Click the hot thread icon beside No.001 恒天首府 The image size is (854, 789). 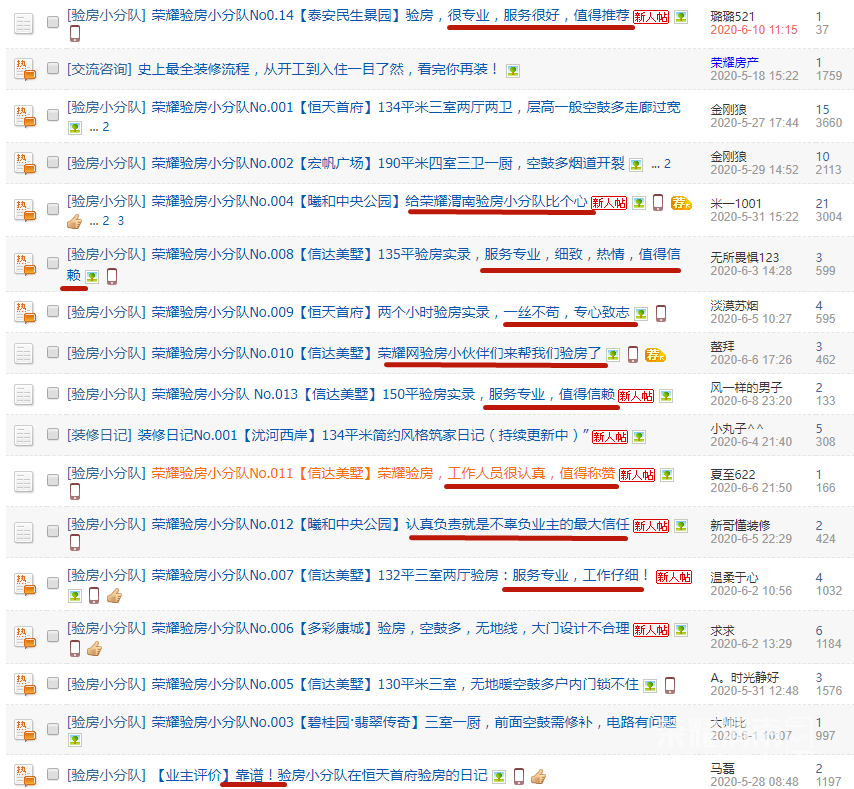click(x=25, y=116)
